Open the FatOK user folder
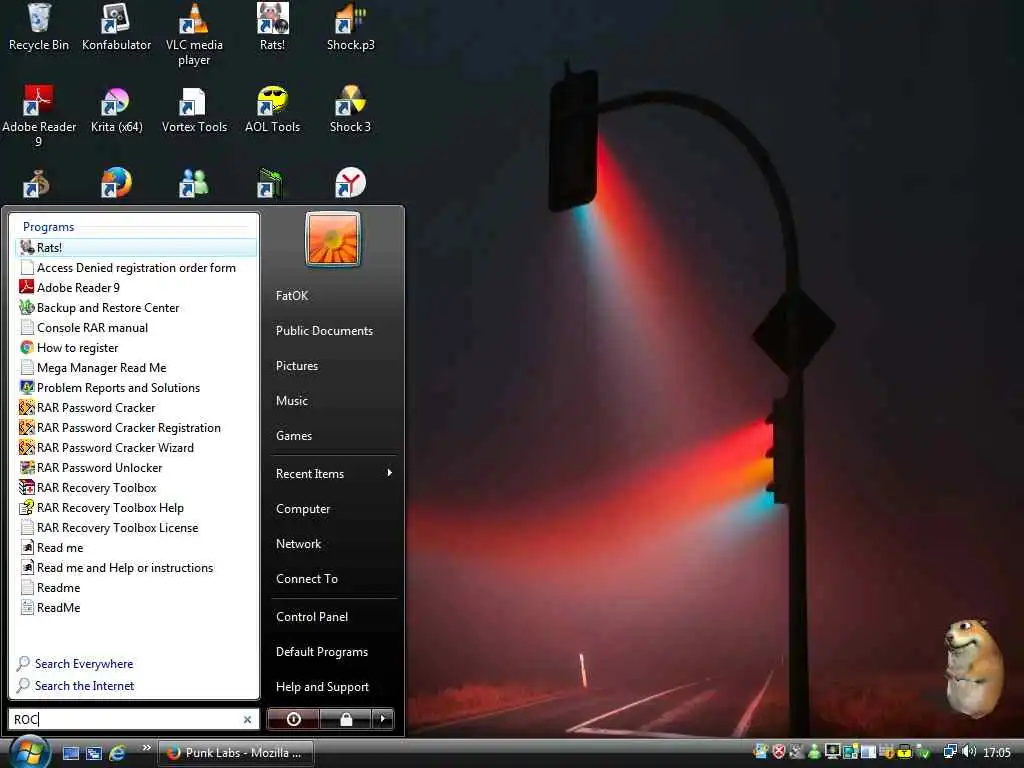The height and width of the screenshot is (768, 1024). click(x=292, y=296)
